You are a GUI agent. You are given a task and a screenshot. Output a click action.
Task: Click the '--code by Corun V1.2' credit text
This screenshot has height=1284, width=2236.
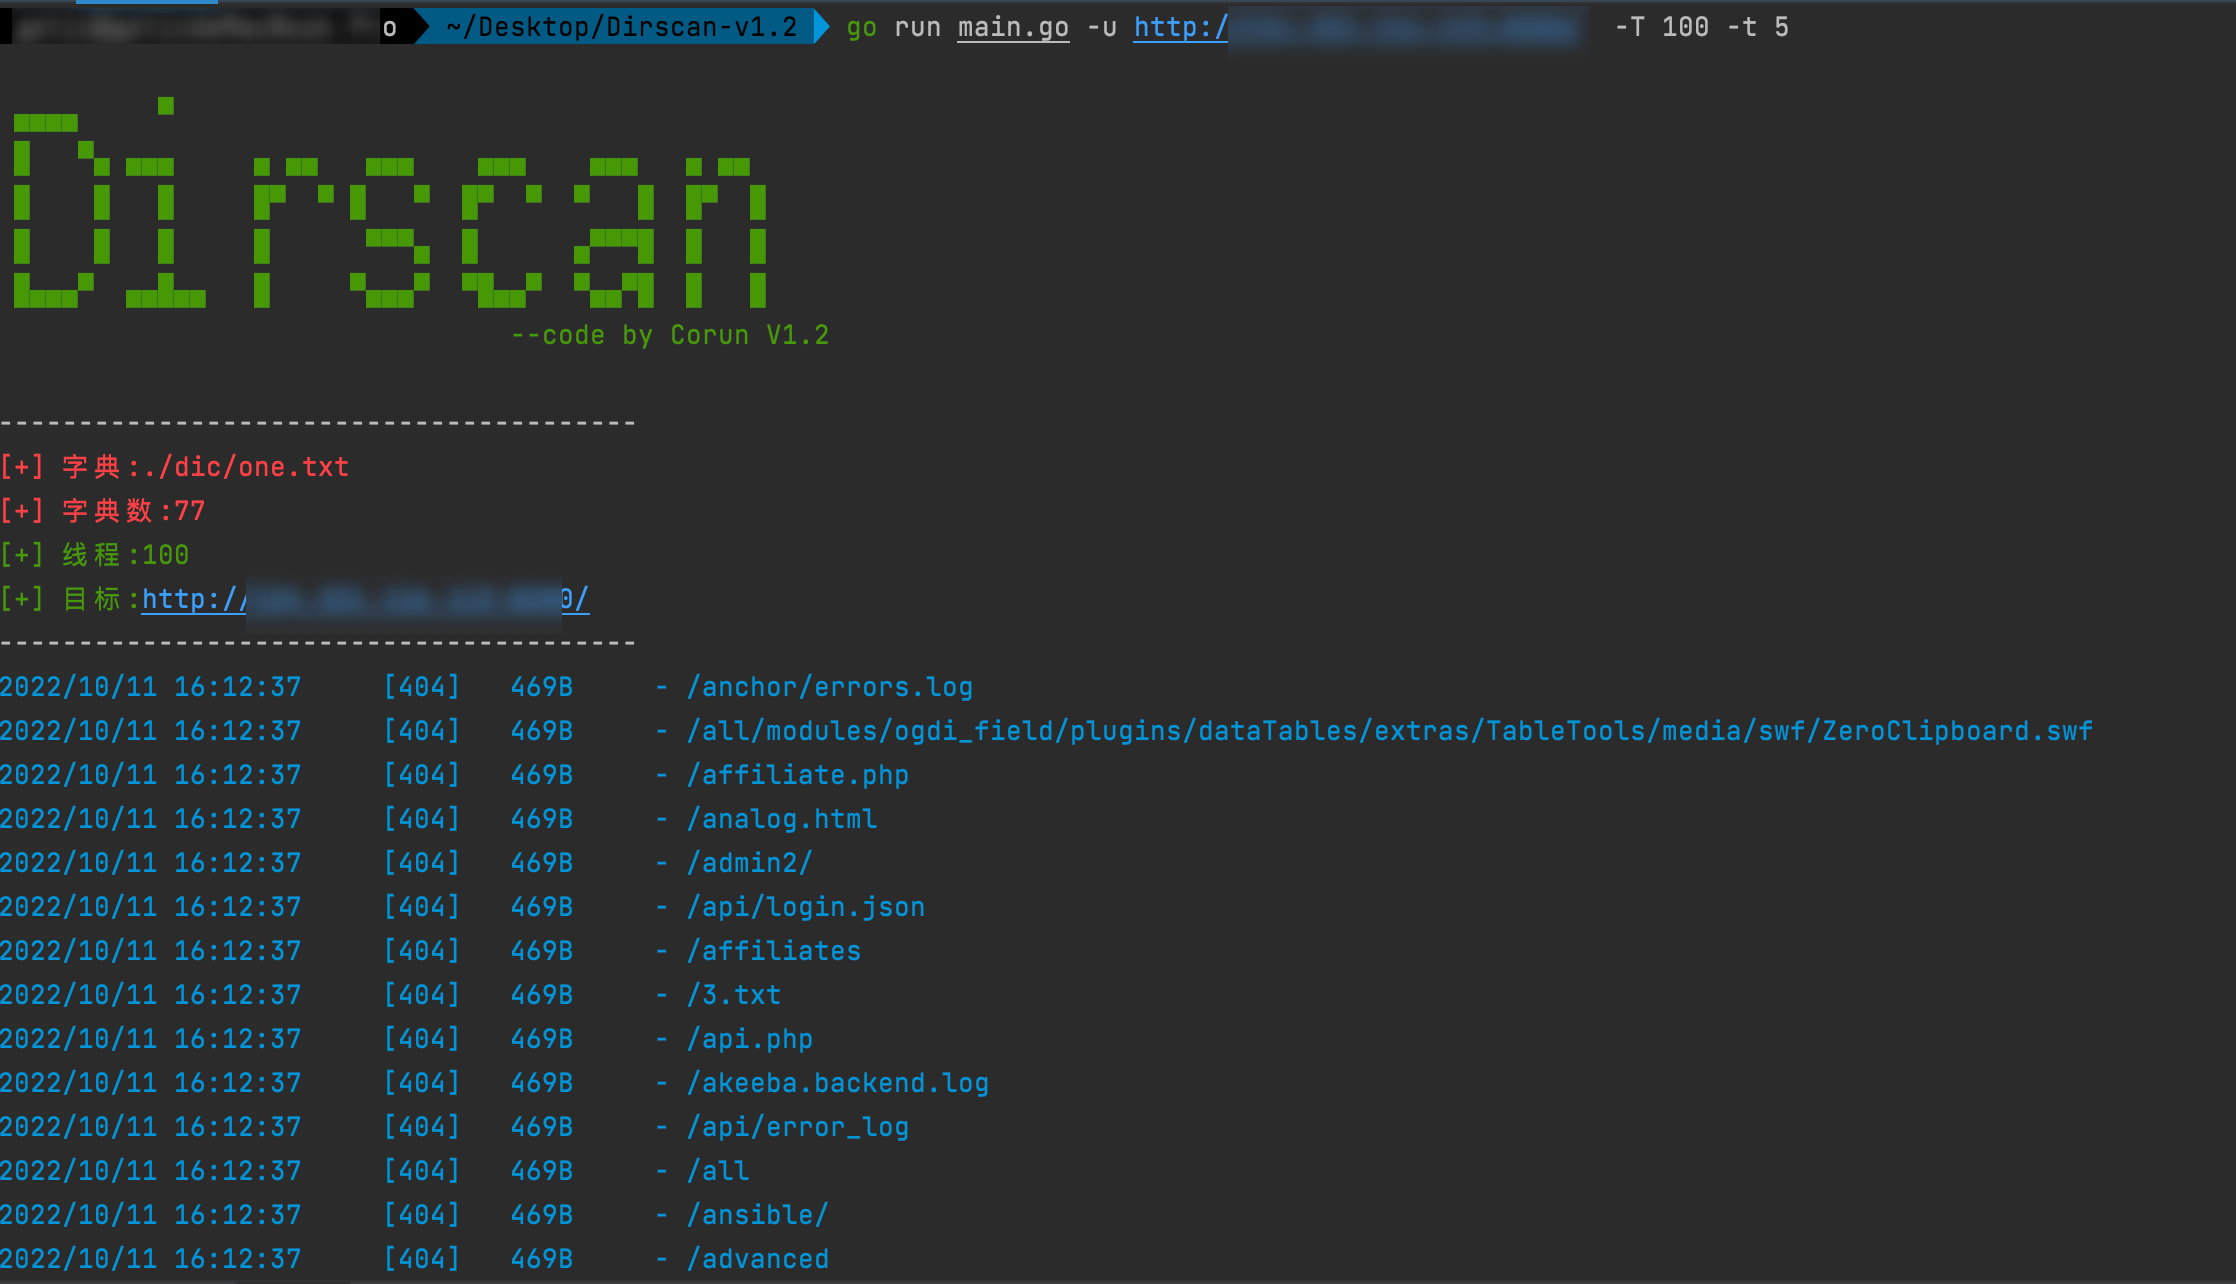click(x=669, y=335)
